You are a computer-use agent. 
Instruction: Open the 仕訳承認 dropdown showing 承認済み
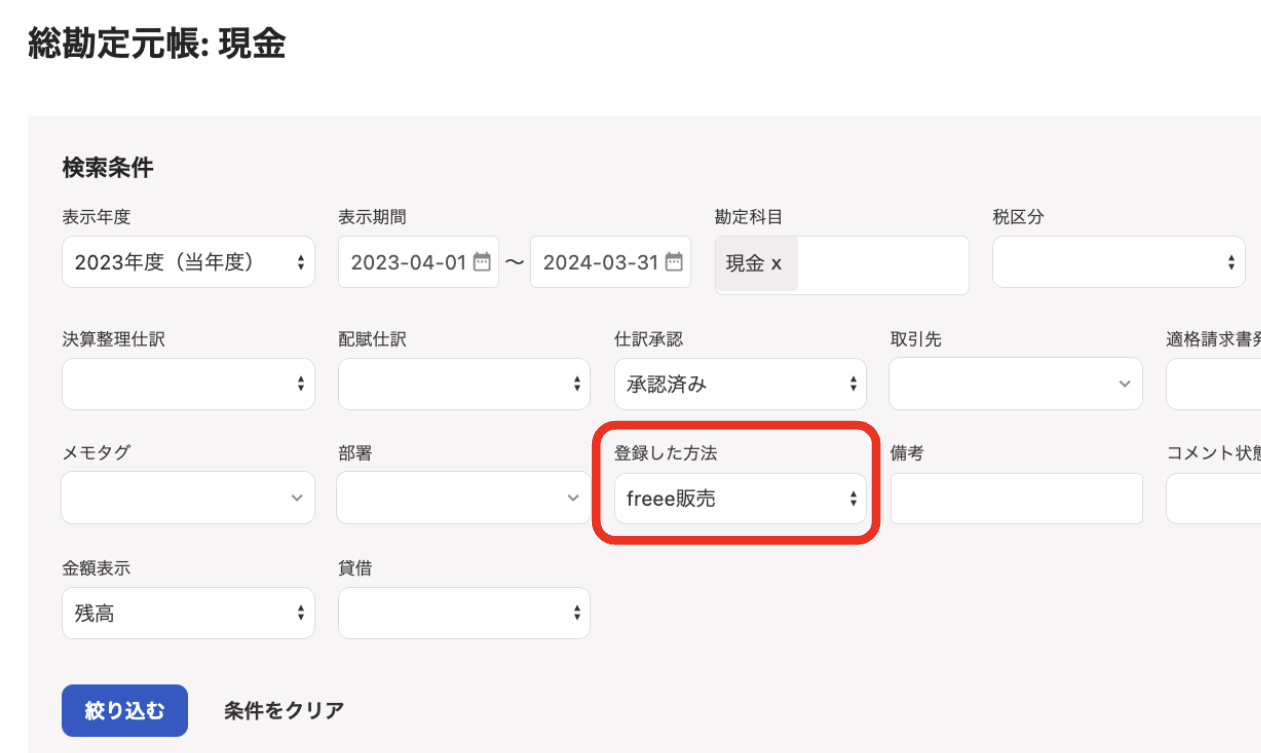740,383
